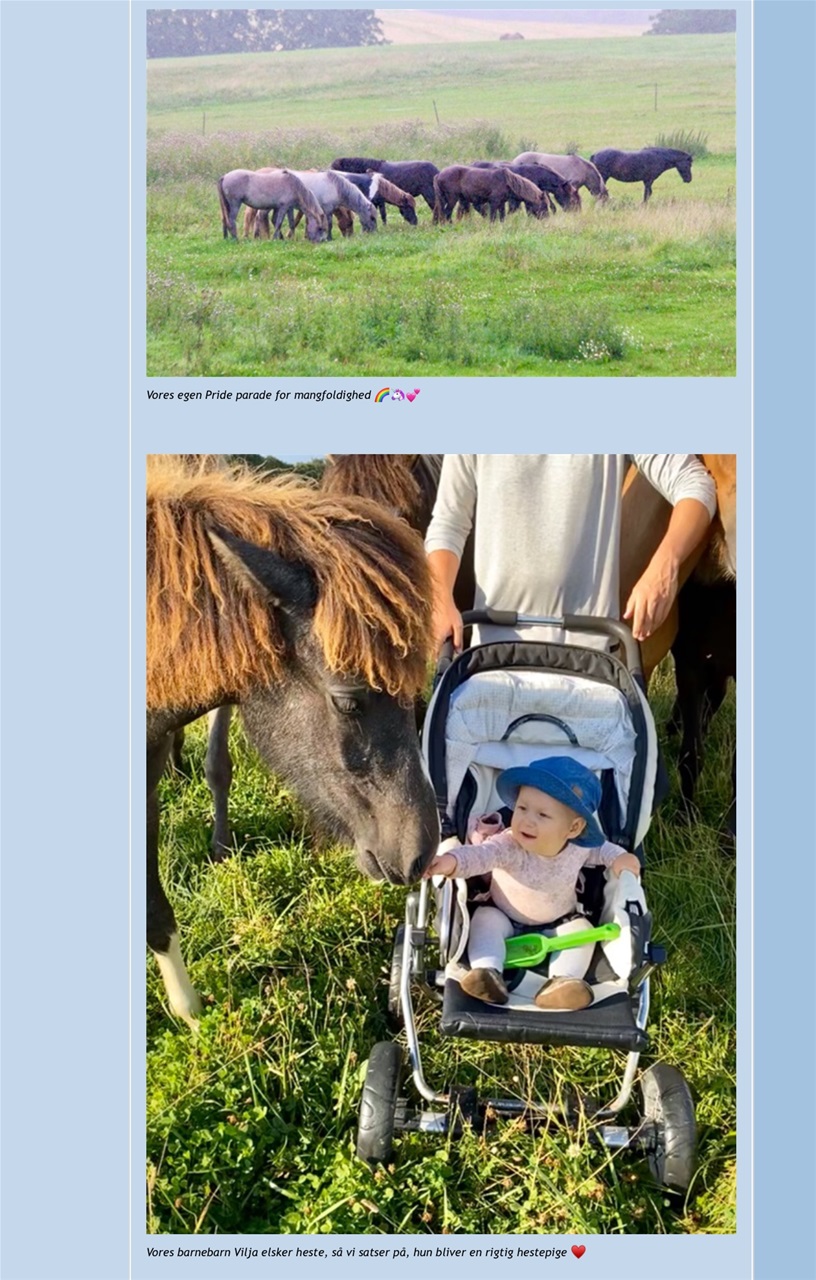Screen dimensions: 816x1280
Task: Open the baby in stroller photo
Action: click(441, 844)
